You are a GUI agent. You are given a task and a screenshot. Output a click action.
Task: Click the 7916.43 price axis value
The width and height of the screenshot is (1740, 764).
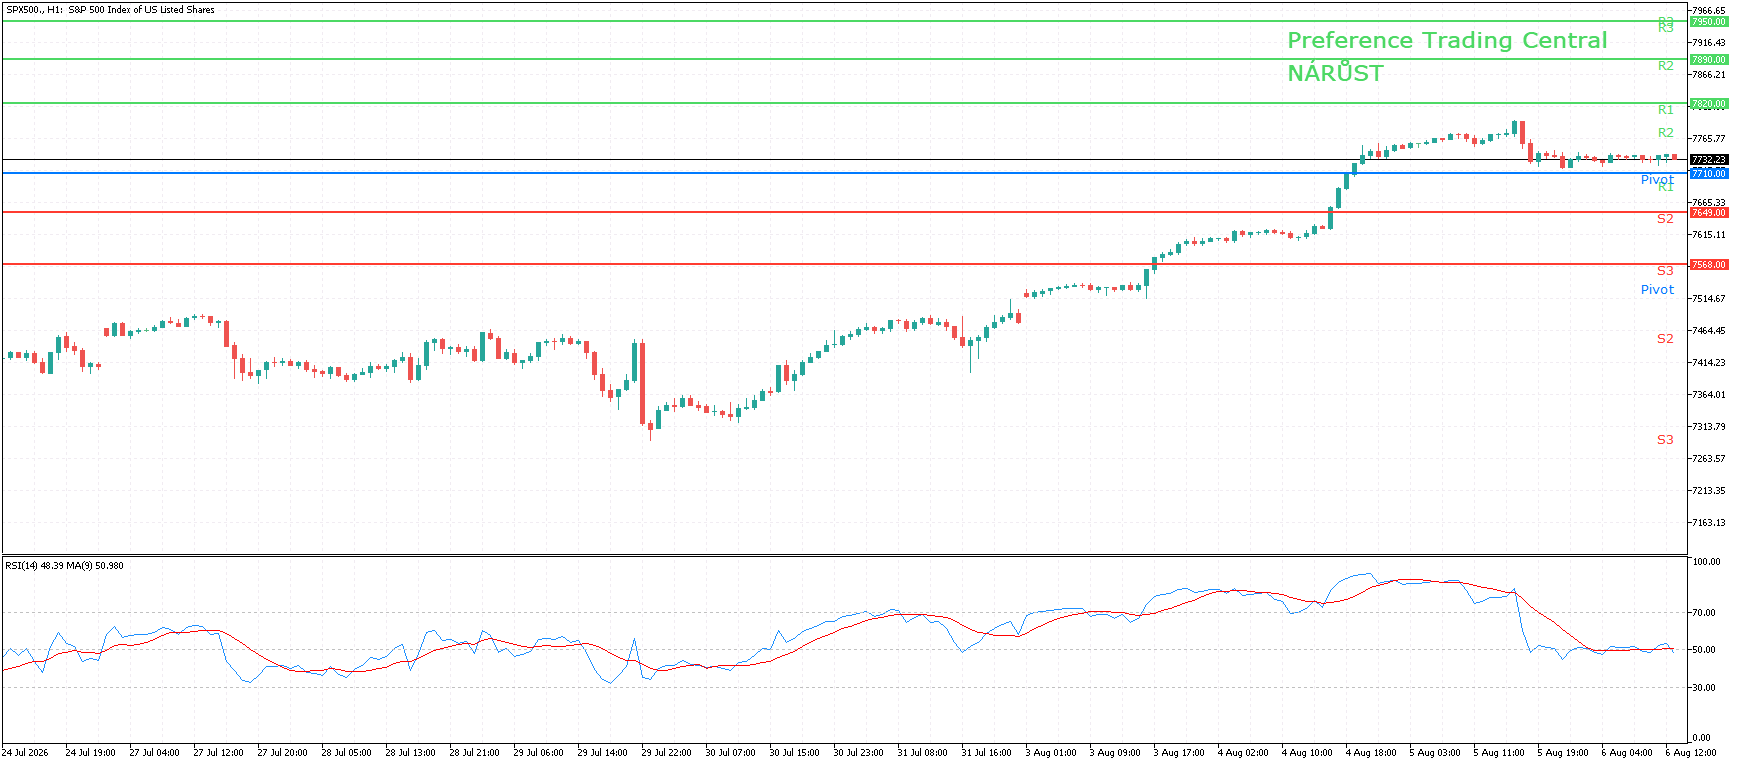(1708, 43)
